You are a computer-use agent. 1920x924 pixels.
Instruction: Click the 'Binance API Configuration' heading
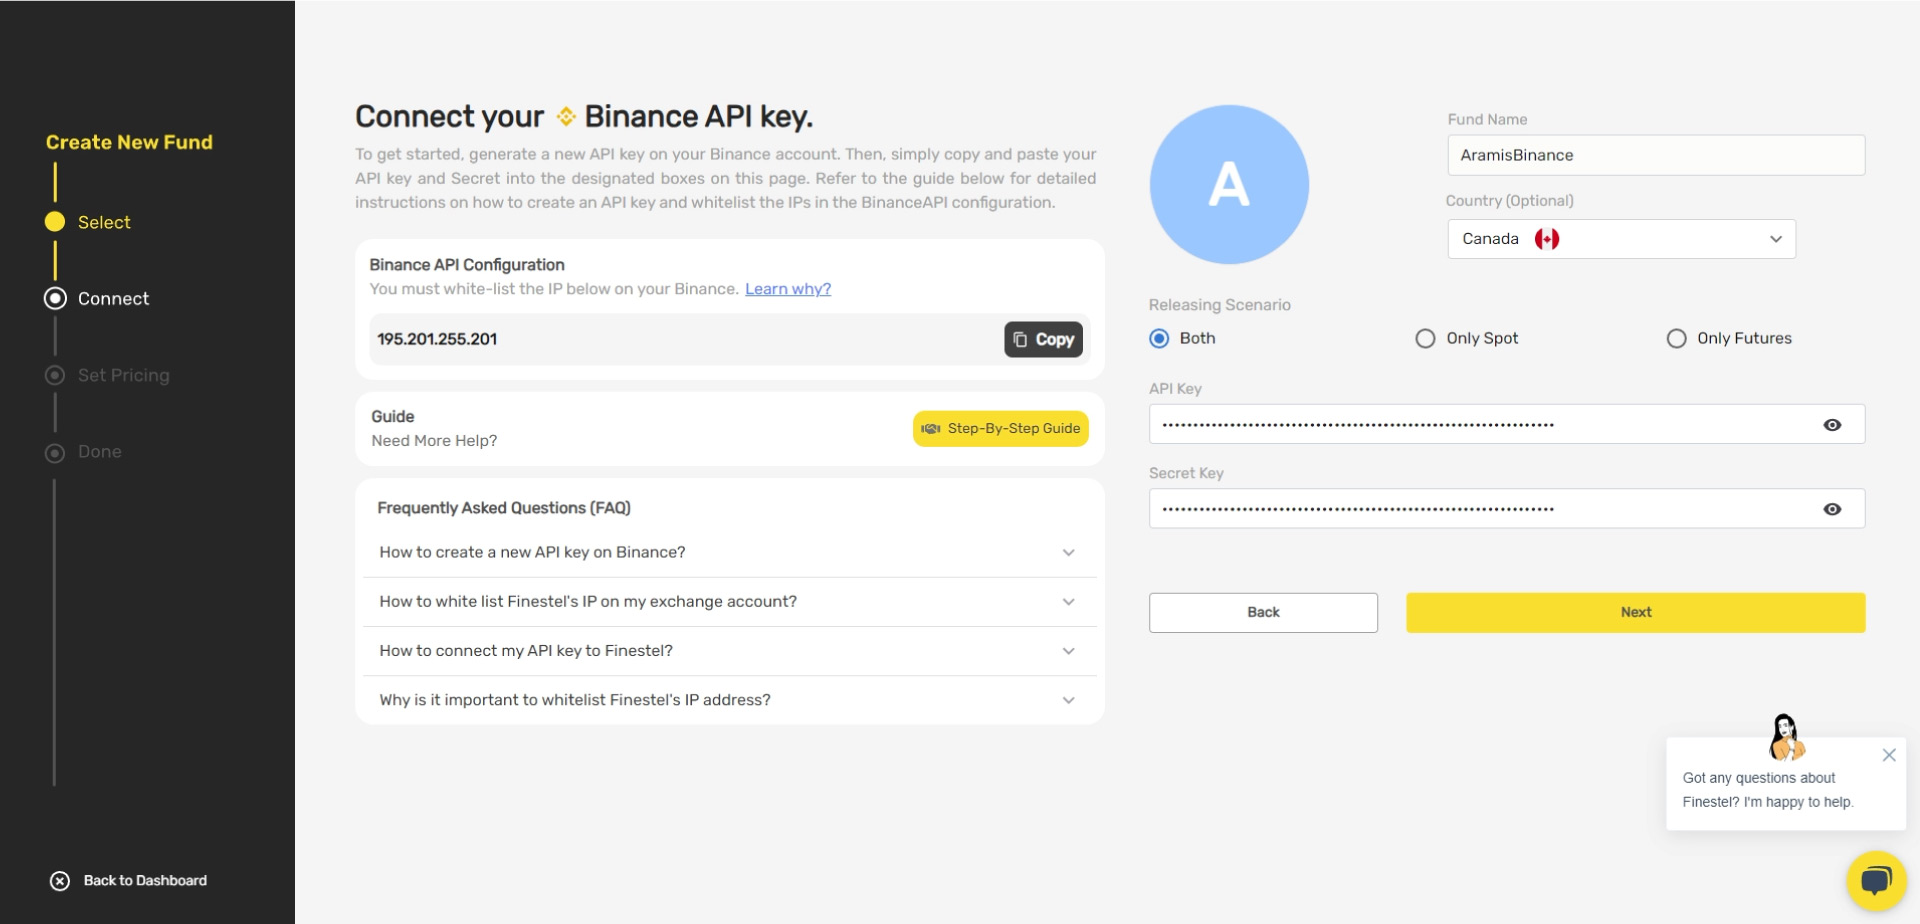(467, 265)
